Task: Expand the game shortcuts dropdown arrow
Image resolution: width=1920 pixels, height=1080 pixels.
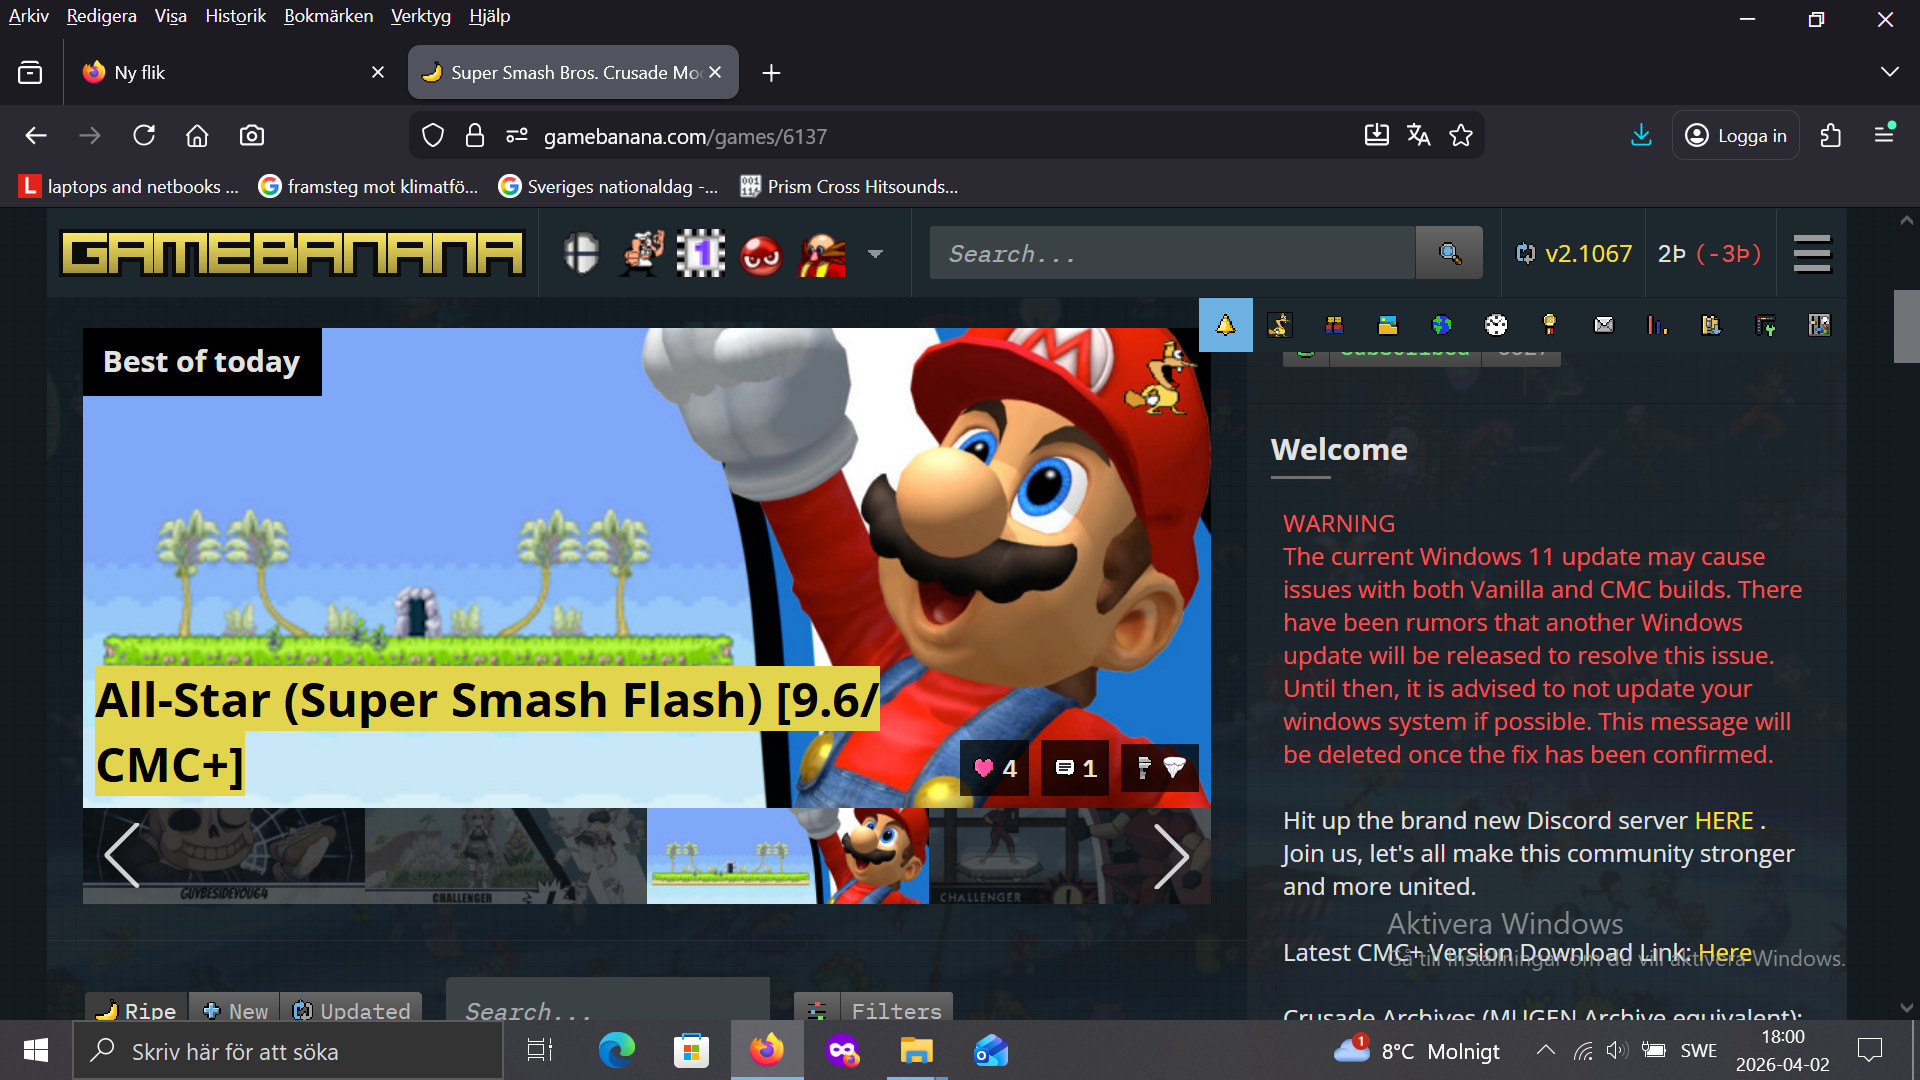Action: 876,254
